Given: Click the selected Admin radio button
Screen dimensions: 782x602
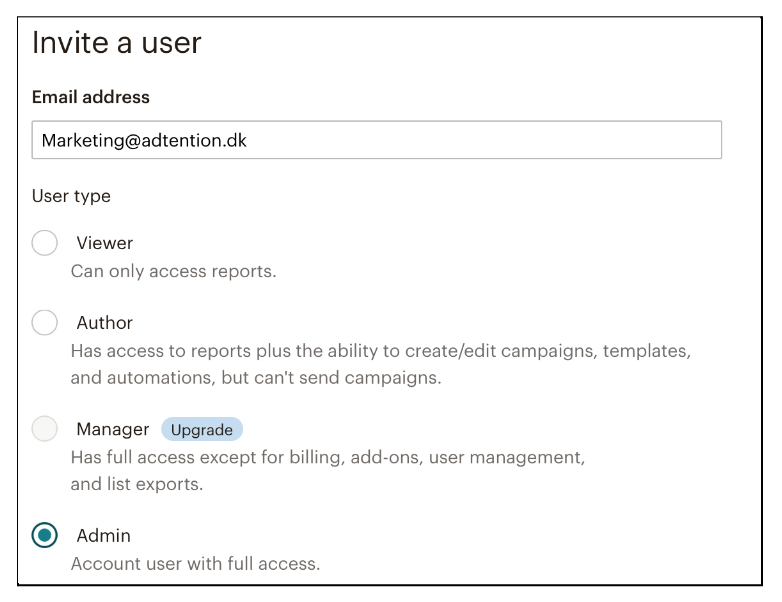Looking at the screenshot, I should 45,536.
